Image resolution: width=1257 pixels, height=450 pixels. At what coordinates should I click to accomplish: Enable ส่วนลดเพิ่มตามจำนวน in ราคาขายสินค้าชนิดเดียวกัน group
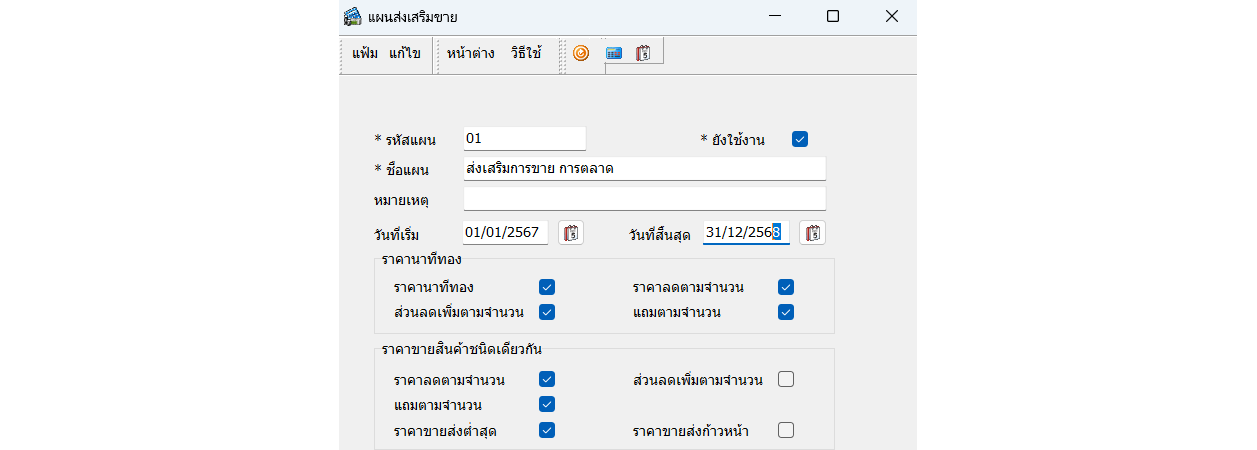coord(786,379)
